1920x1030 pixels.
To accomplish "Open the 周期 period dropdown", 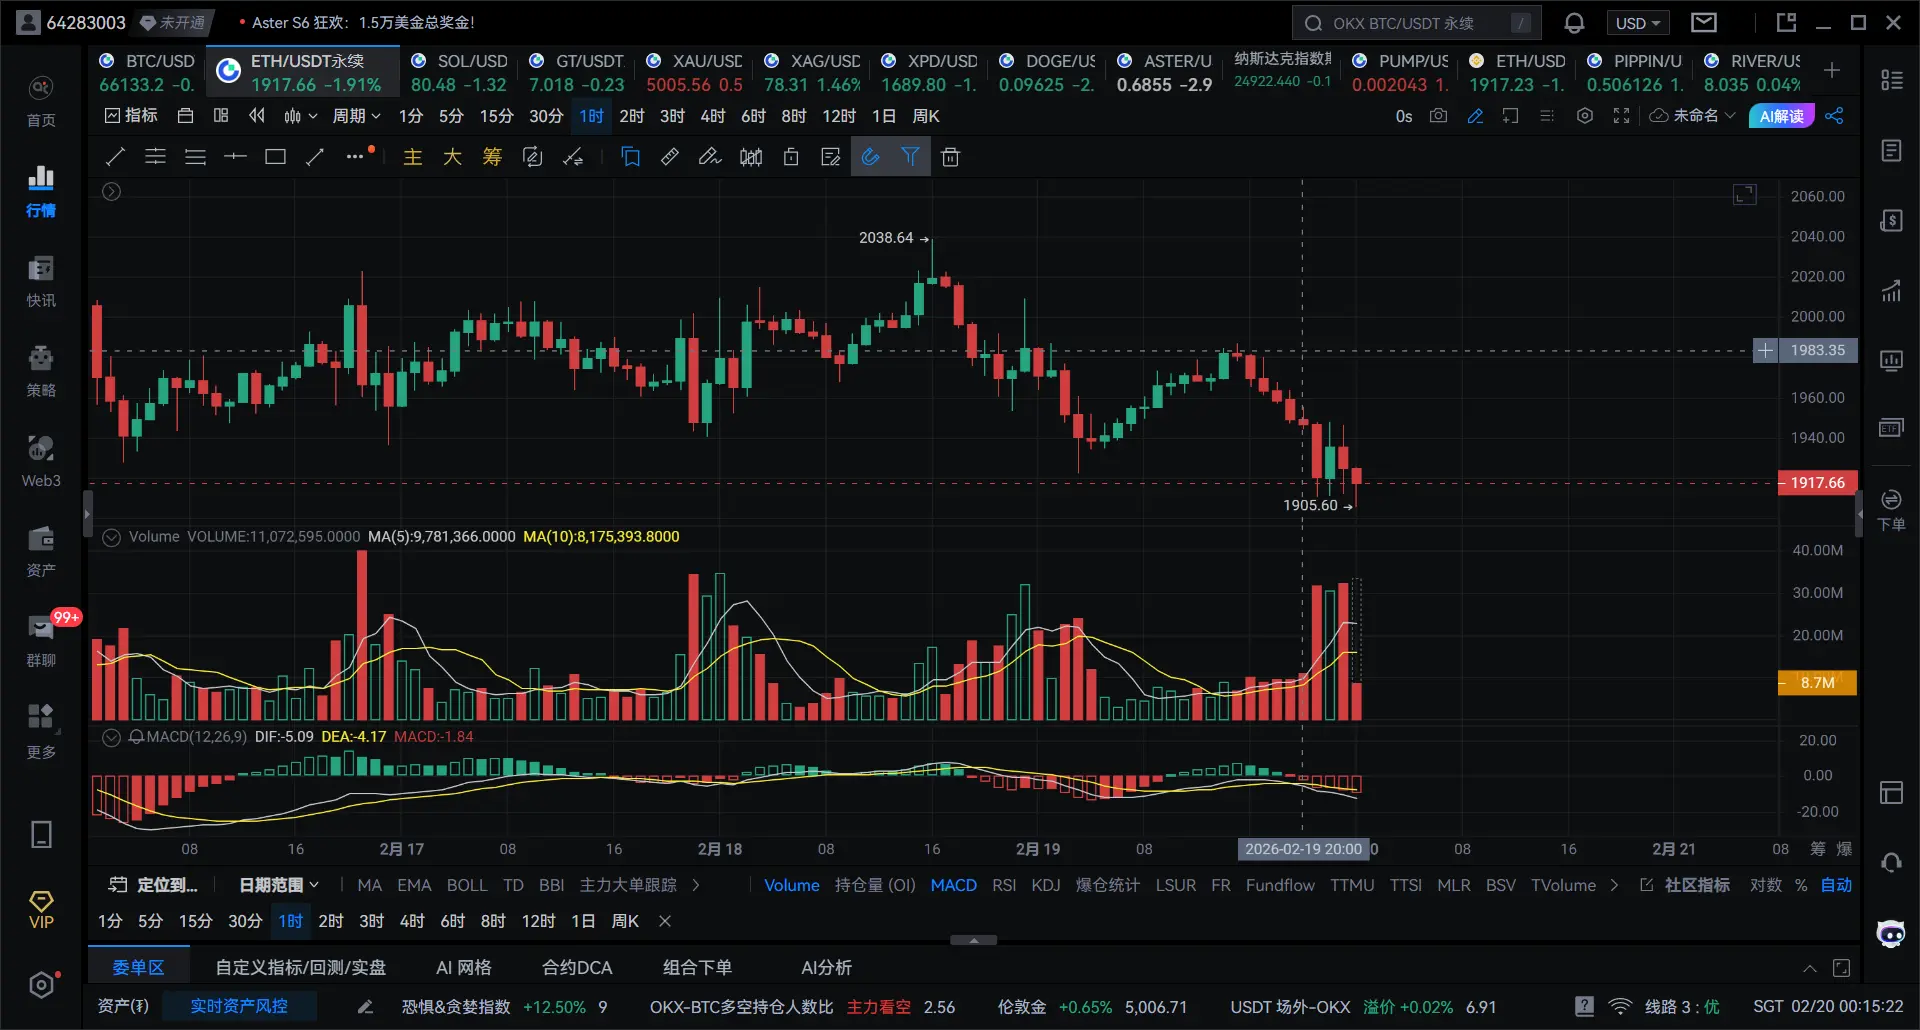I will [356, 116].
